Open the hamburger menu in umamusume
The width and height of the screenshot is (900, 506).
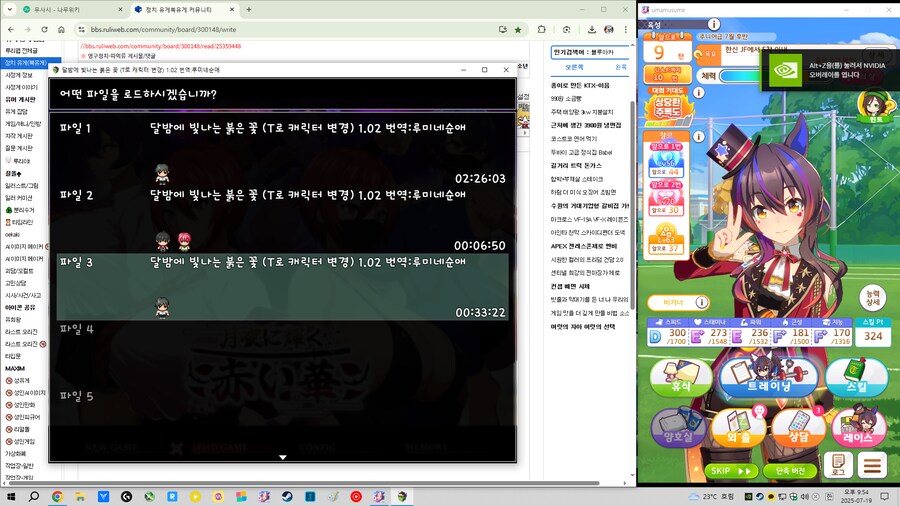(x=872, y=464)
